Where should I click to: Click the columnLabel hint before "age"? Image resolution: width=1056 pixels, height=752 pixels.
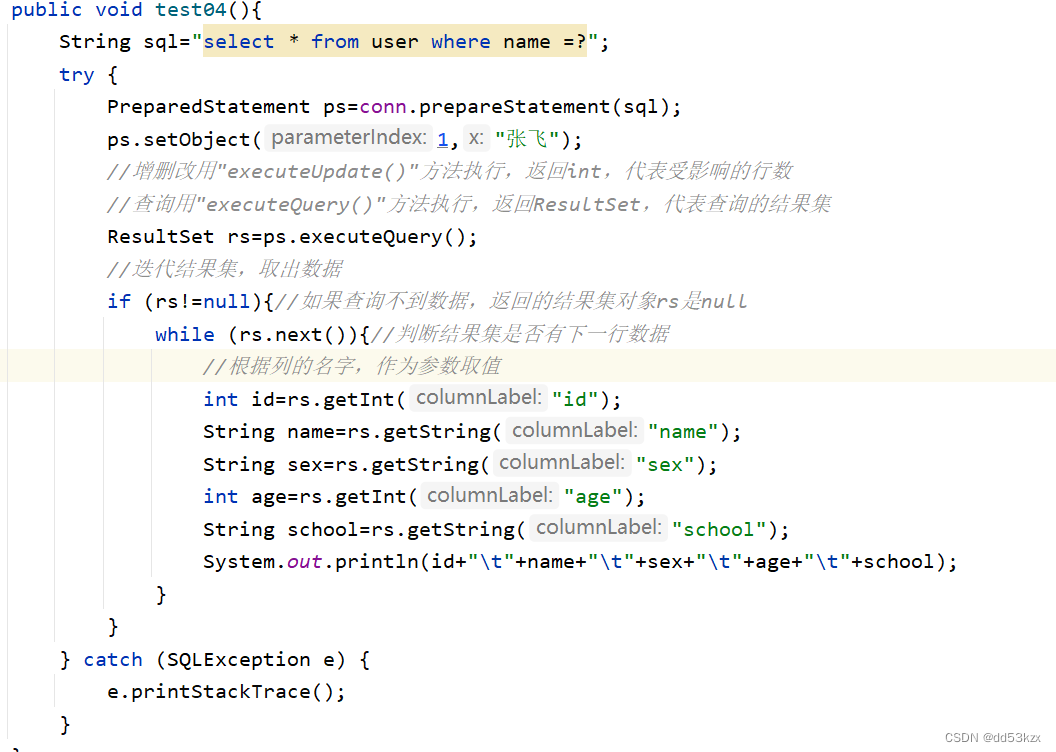point(489,495)
